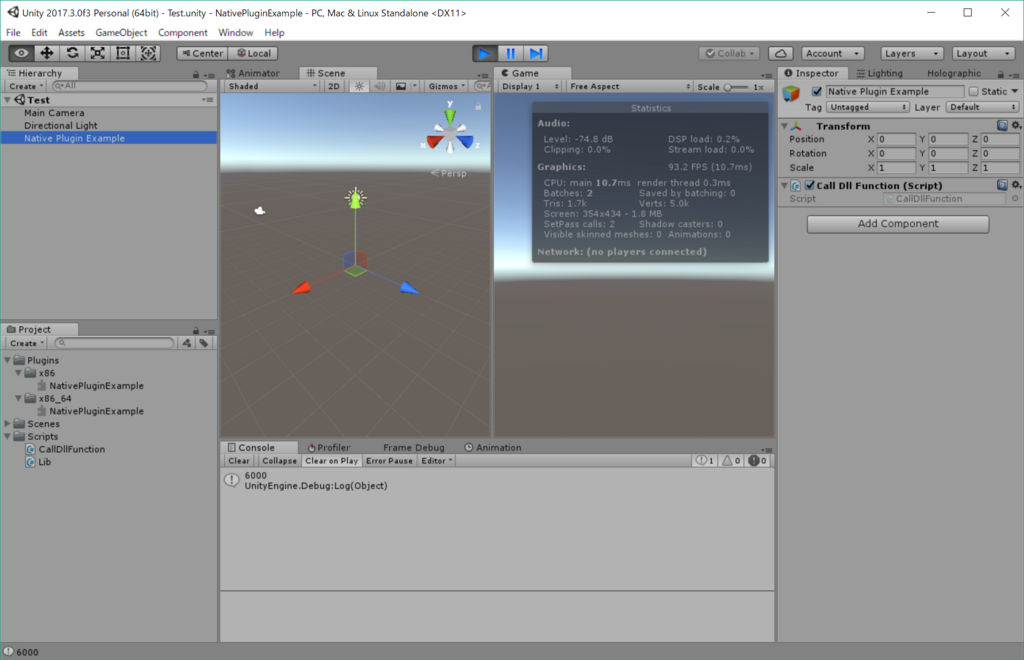Toggle scene audio speaker icon
The width and height of the screenshot is (1024, 660).
pos(379,86)
